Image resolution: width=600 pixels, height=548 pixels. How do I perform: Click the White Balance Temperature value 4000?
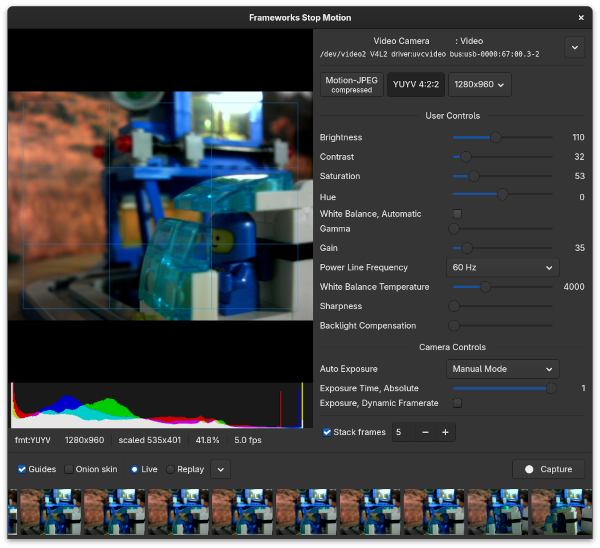pos(574,287)
